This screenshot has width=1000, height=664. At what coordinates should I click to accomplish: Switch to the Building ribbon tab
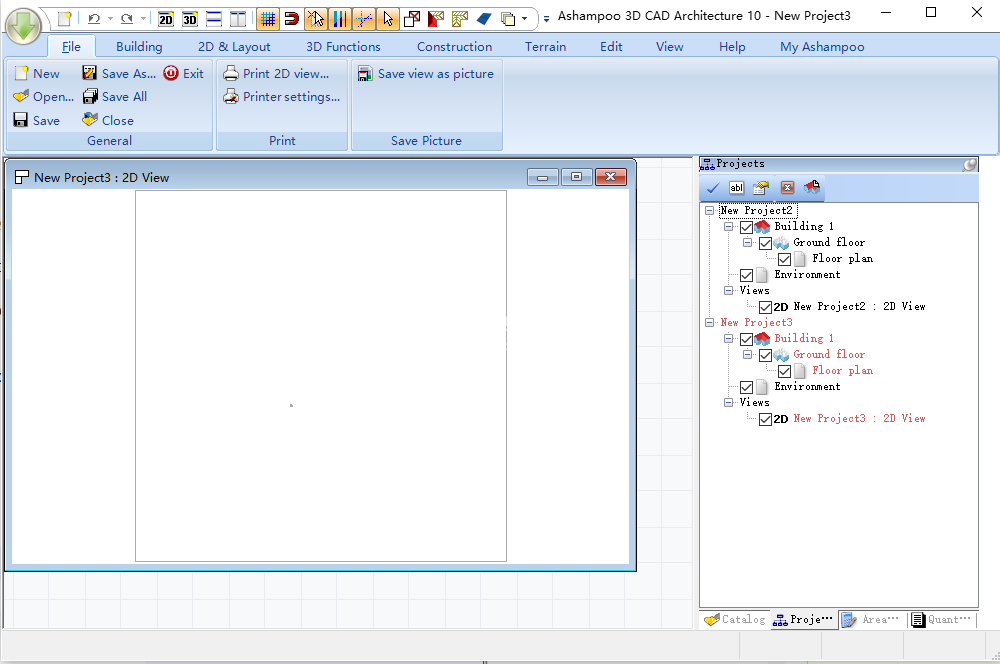(x=139, y=47)
